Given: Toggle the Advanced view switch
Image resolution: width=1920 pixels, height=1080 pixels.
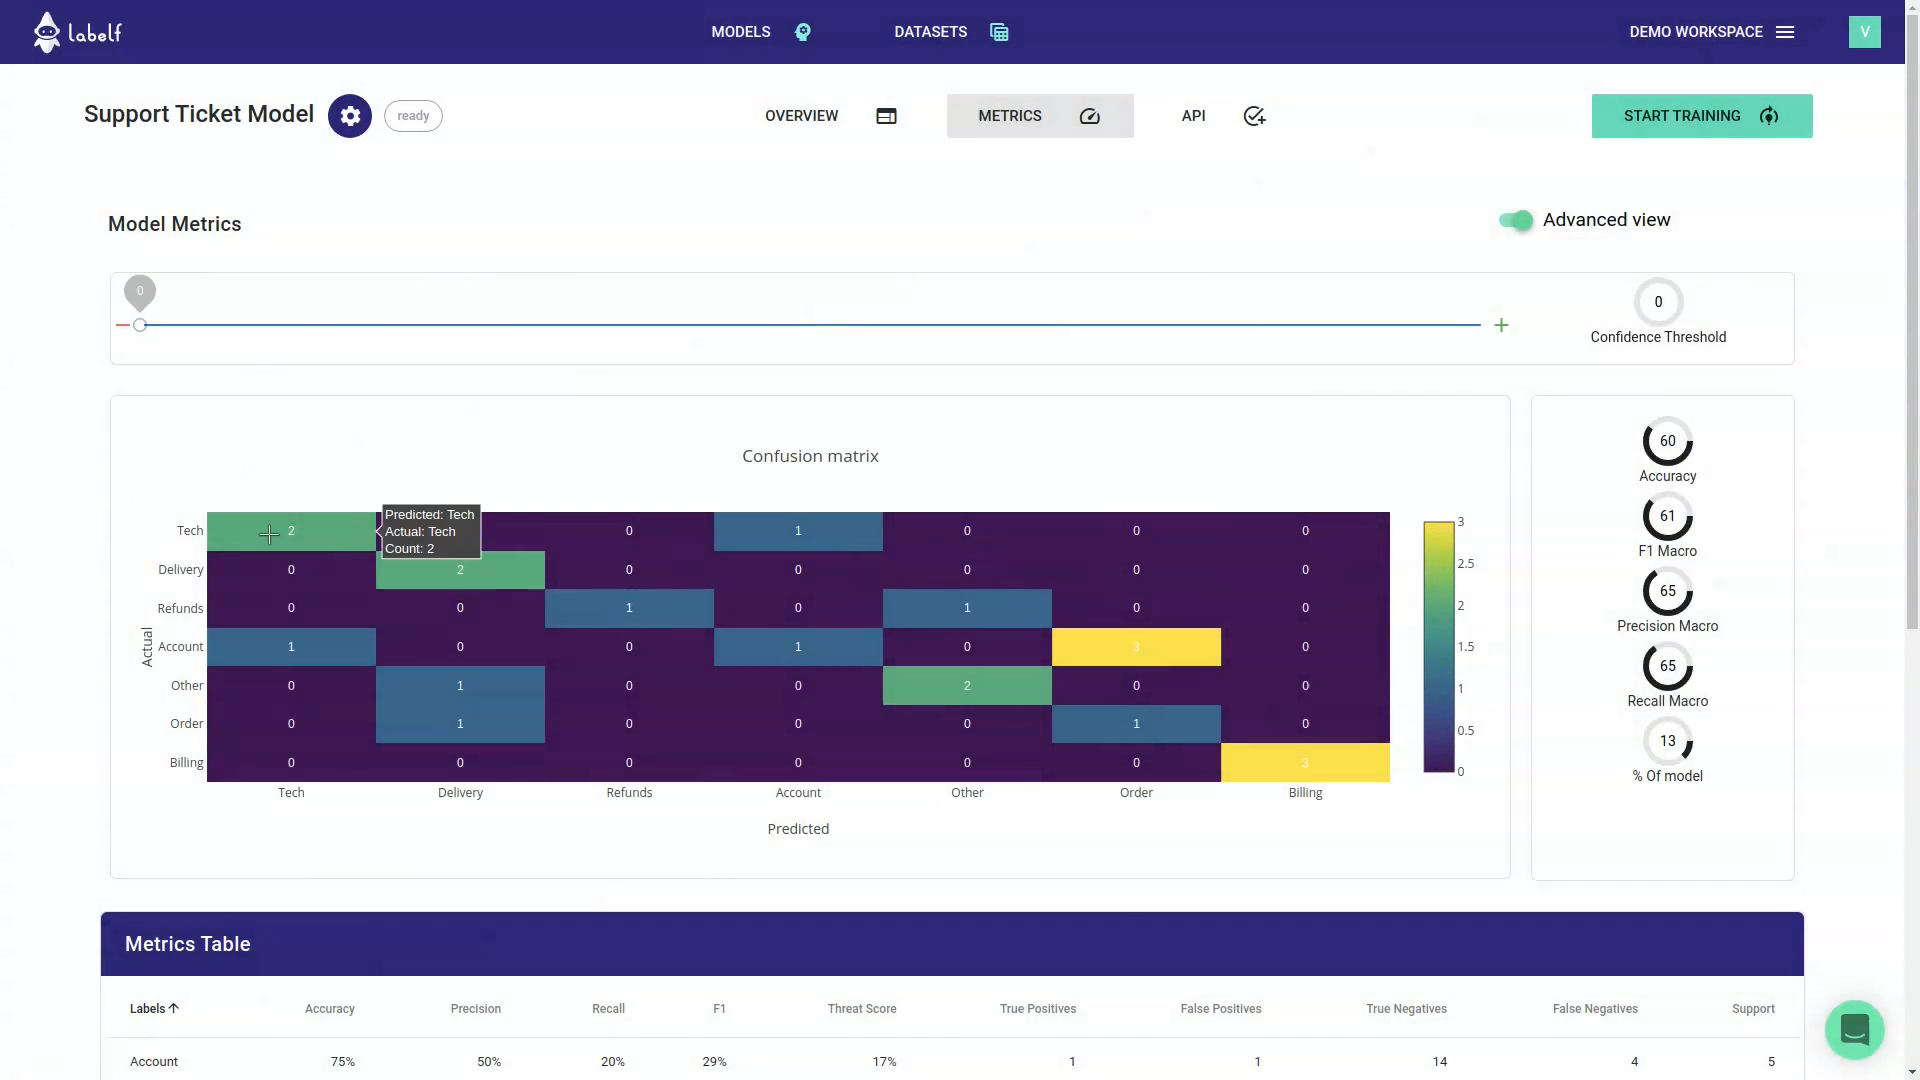Looking at the screenshot, I should (x=1516, y=220).
